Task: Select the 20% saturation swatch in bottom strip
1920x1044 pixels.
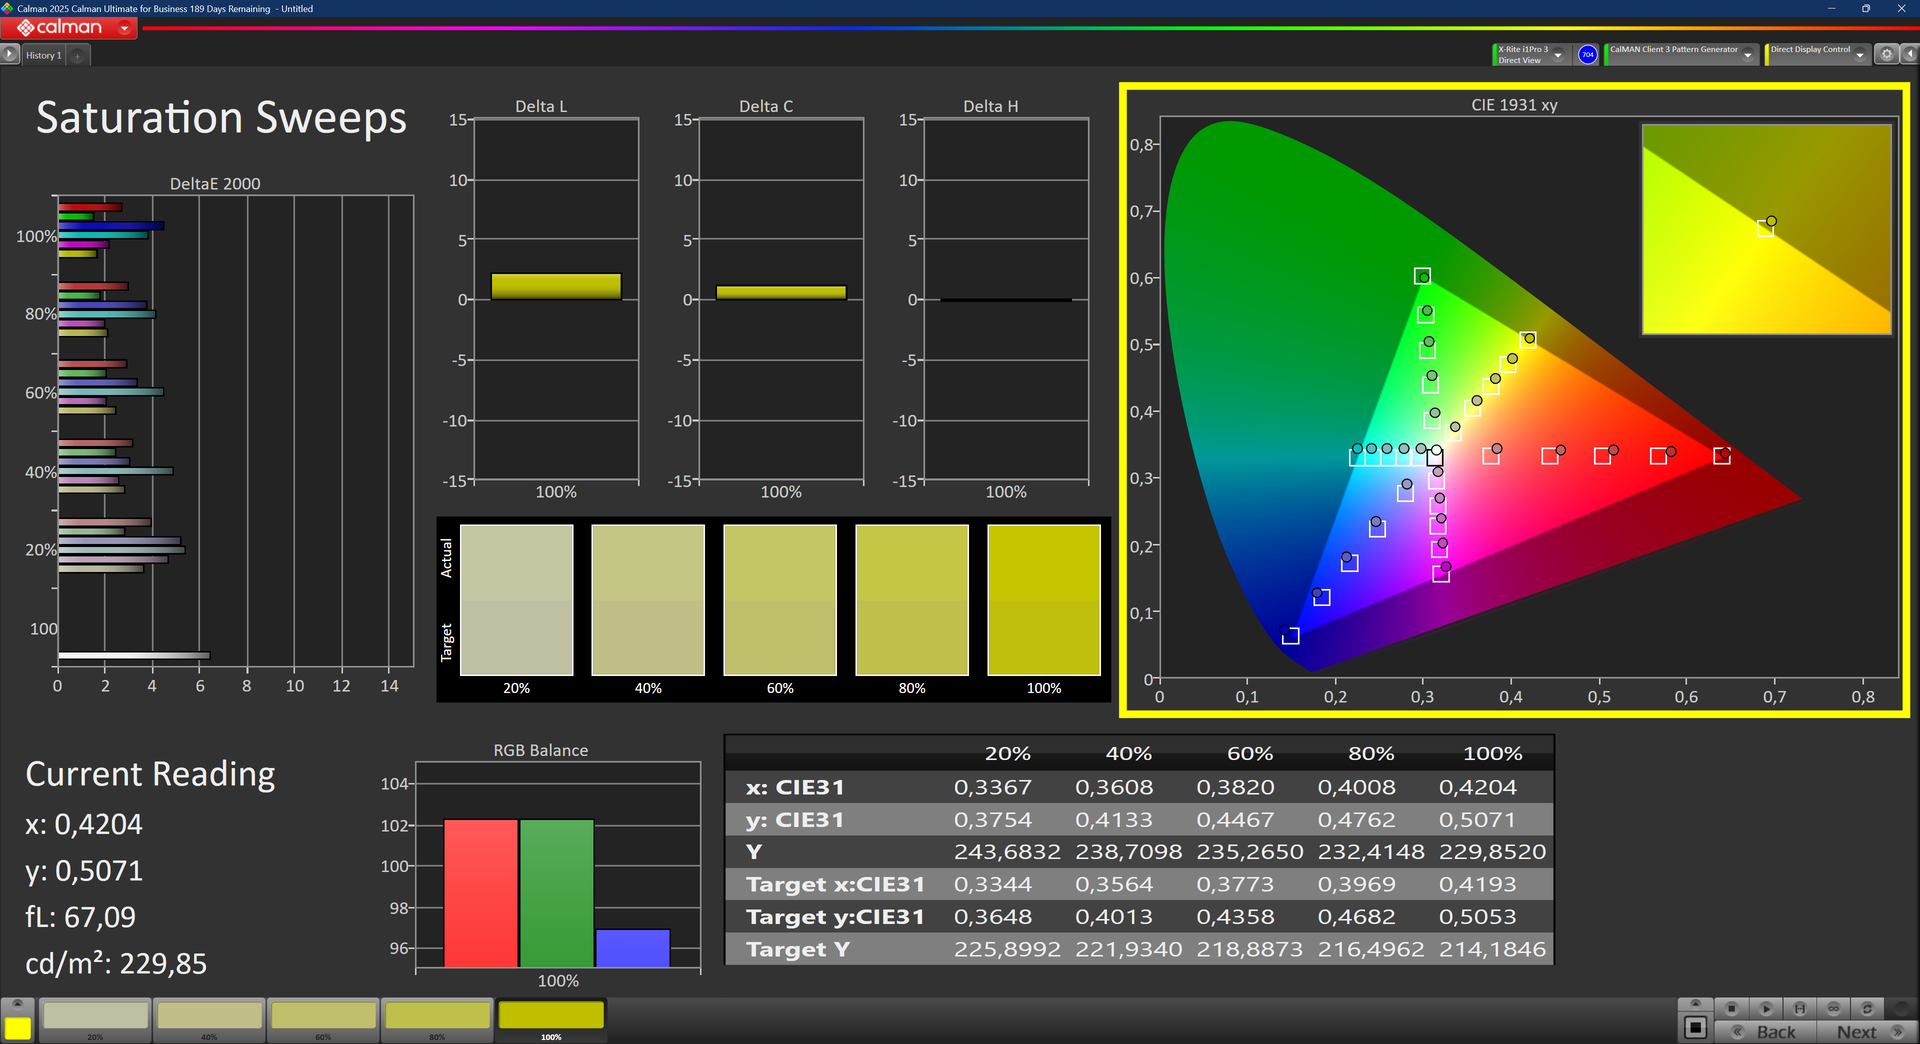Action: 96,1017
